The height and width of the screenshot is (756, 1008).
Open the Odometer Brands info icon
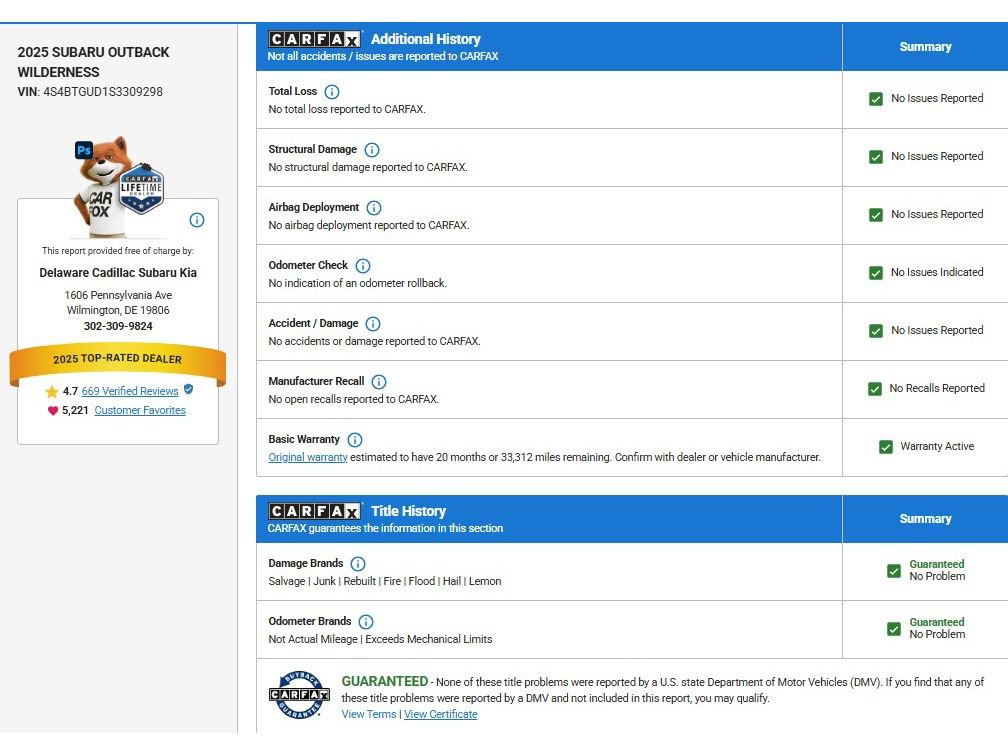[x=366, y=622]
